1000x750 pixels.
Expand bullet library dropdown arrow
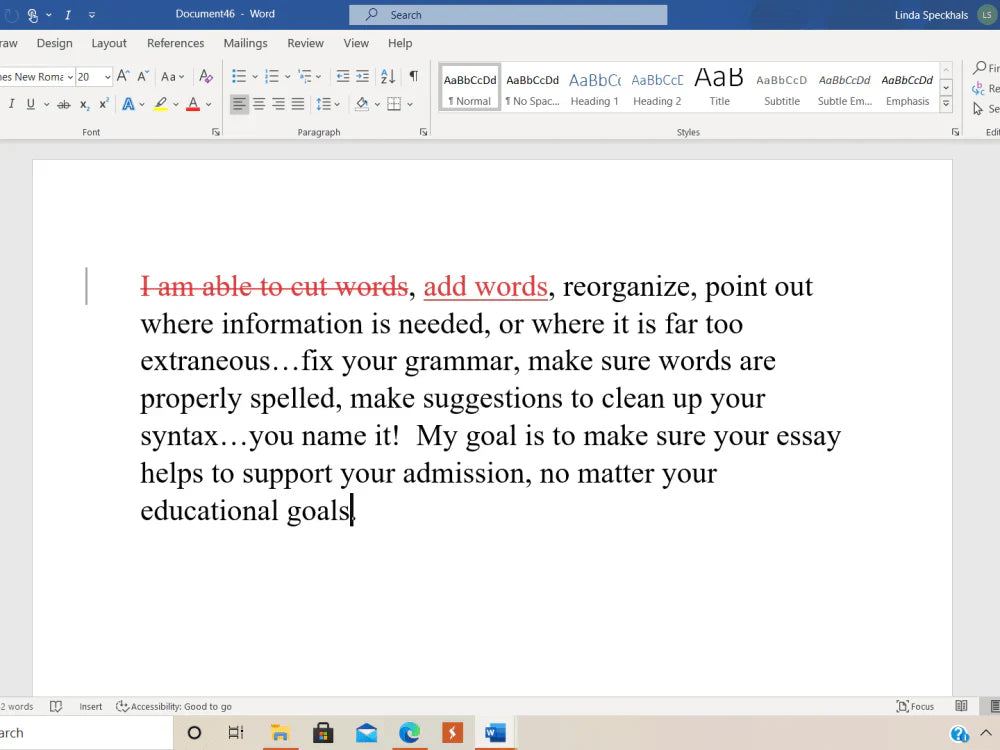(x=254, y=77)
